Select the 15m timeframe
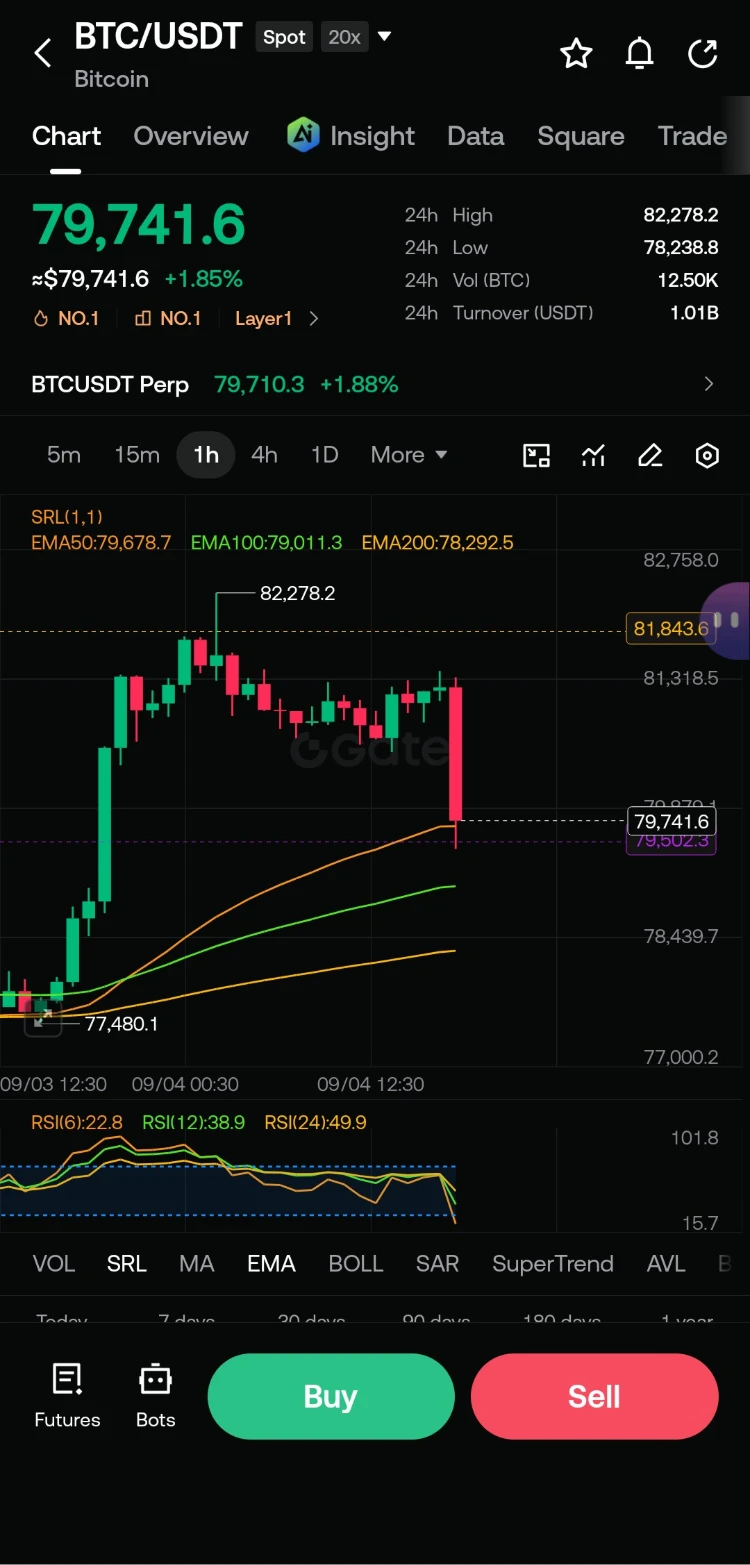This screenshot has width=750, height=1565. click(x=137, y=455)
